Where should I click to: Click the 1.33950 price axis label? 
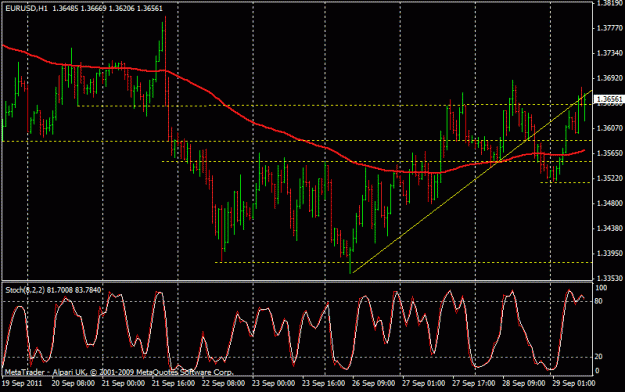point(609,253)
